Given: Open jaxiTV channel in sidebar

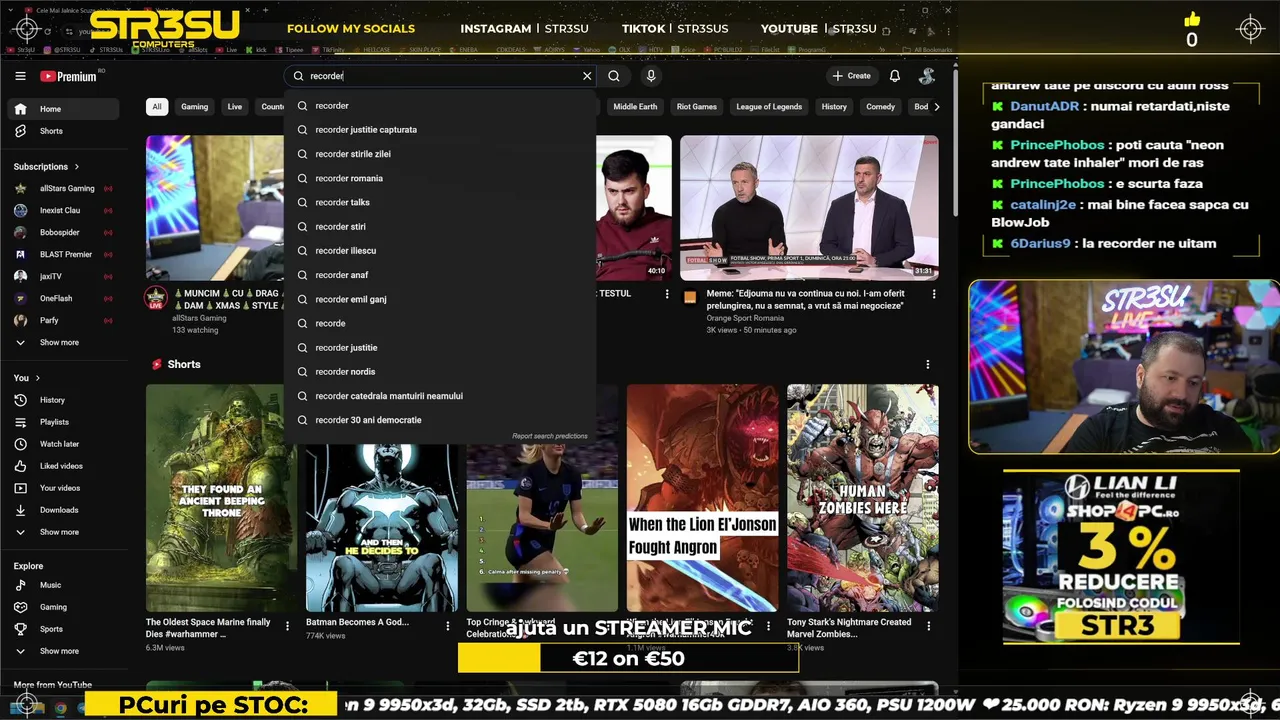Looking at the screenshot, I should click(63, 276).
